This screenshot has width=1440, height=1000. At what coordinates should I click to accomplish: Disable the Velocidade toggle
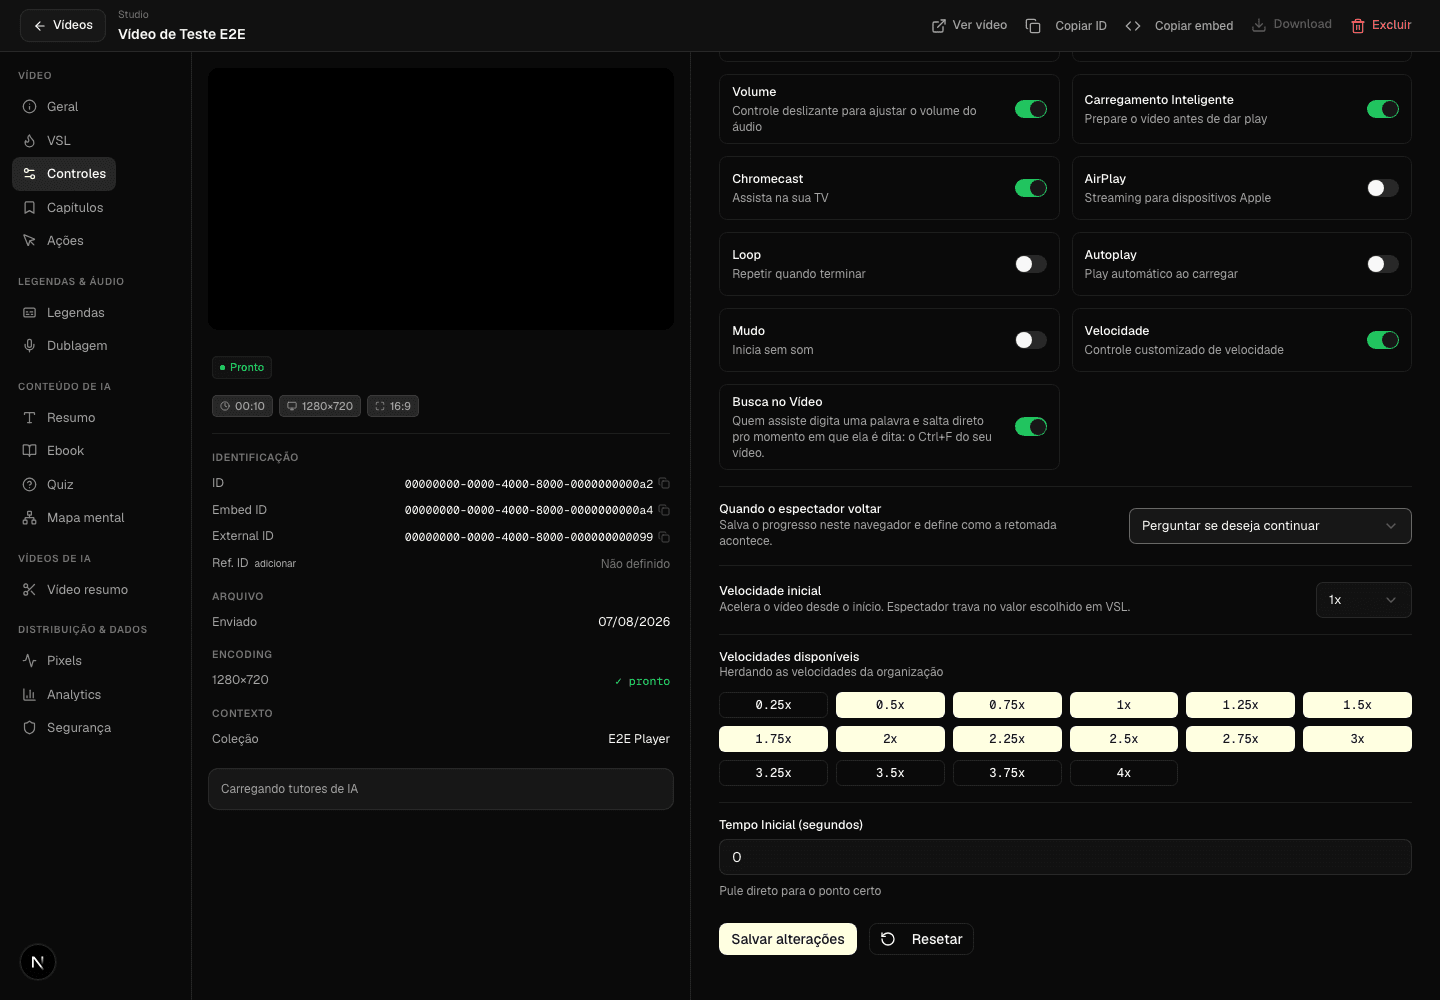coord(1383,340)
